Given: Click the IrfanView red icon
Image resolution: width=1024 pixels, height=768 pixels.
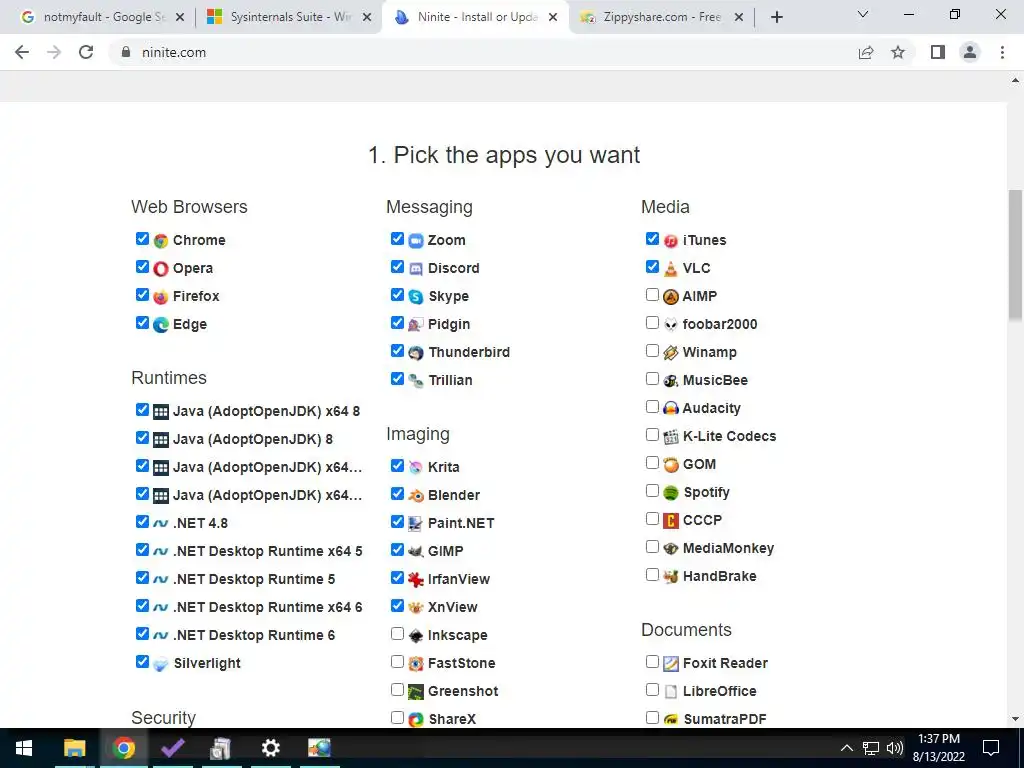Looking at the screenshot, I should pos(416,579).
